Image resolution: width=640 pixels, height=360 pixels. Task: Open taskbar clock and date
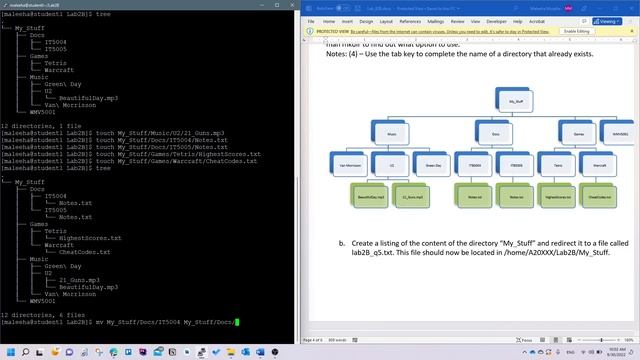click(617, 352)
